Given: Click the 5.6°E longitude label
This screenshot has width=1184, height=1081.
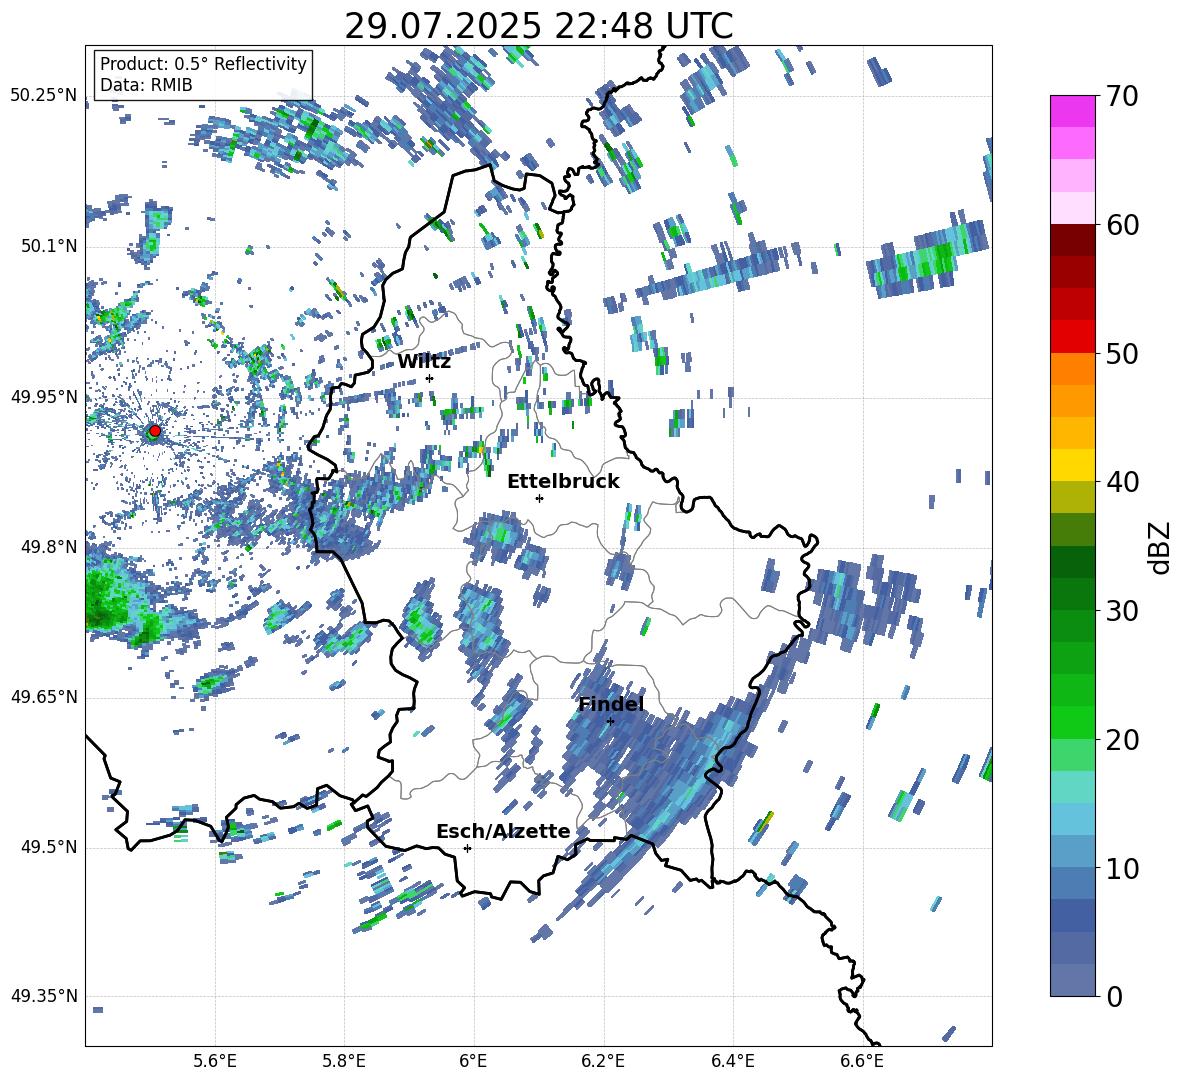Looking at the screenshot, I should click(214, 1062).
